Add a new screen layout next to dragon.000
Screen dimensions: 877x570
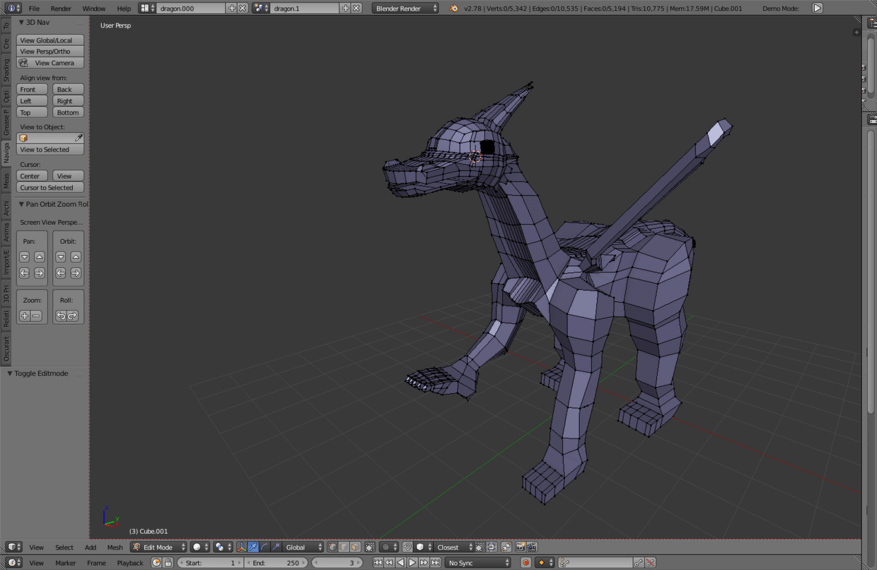[x=232, y=8]
